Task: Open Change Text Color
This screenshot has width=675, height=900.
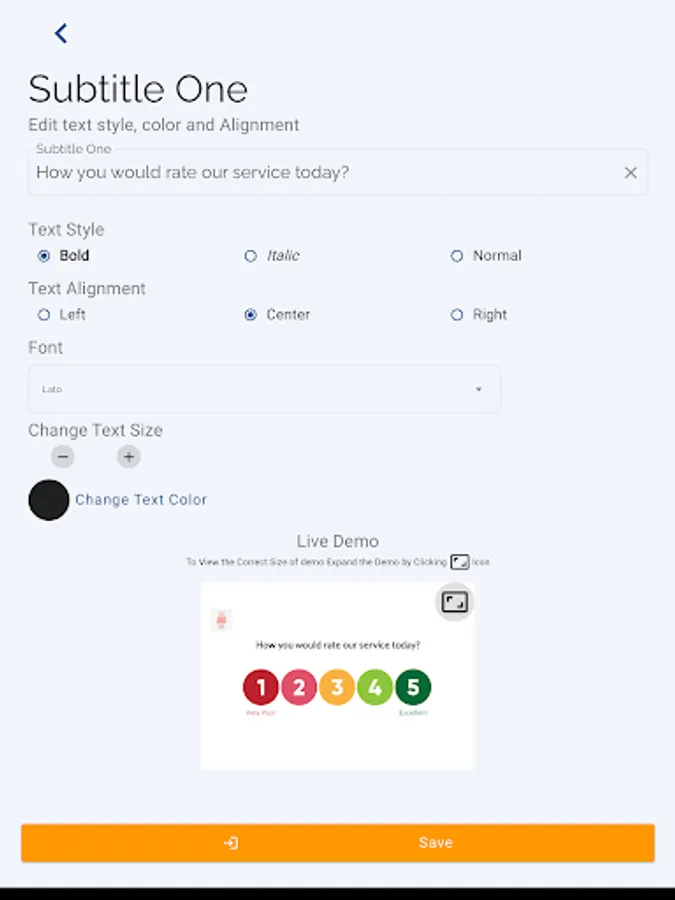Action: [141, 500]
